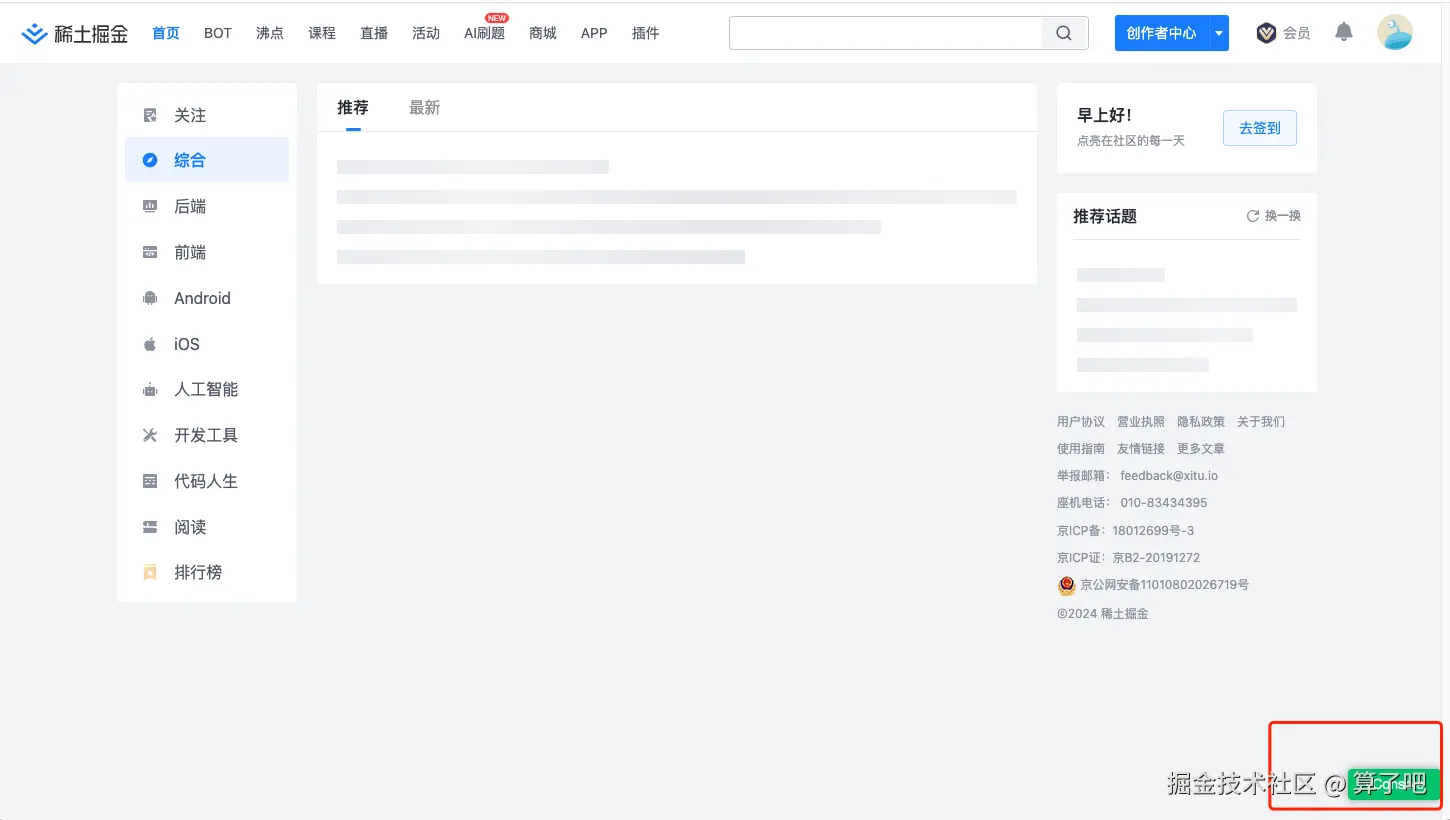Click the iOS apple icon
The image size is (1450, 820).
coord(150,344)
